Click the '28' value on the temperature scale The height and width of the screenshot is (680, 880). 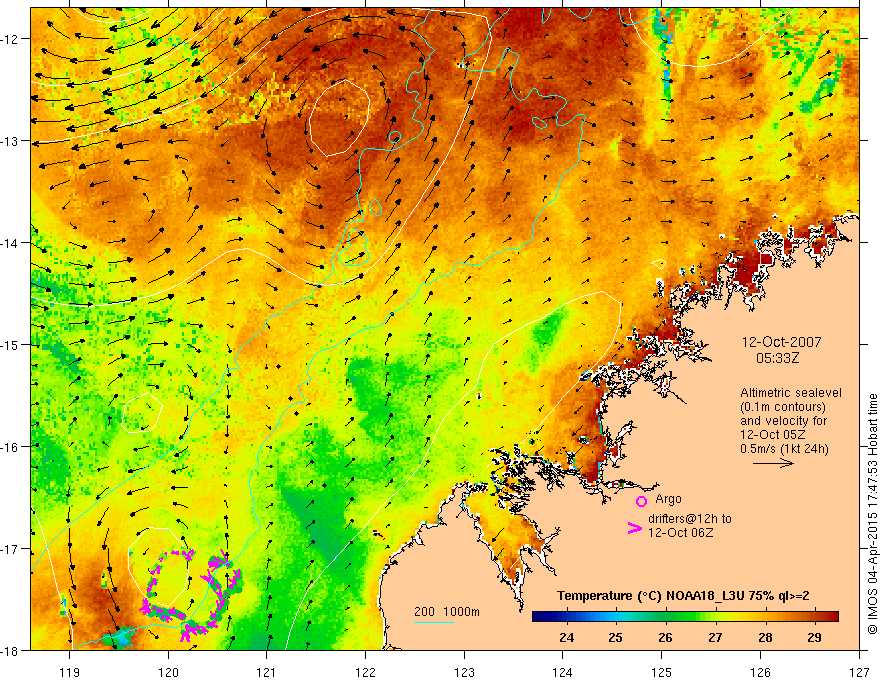pos(764,637)
